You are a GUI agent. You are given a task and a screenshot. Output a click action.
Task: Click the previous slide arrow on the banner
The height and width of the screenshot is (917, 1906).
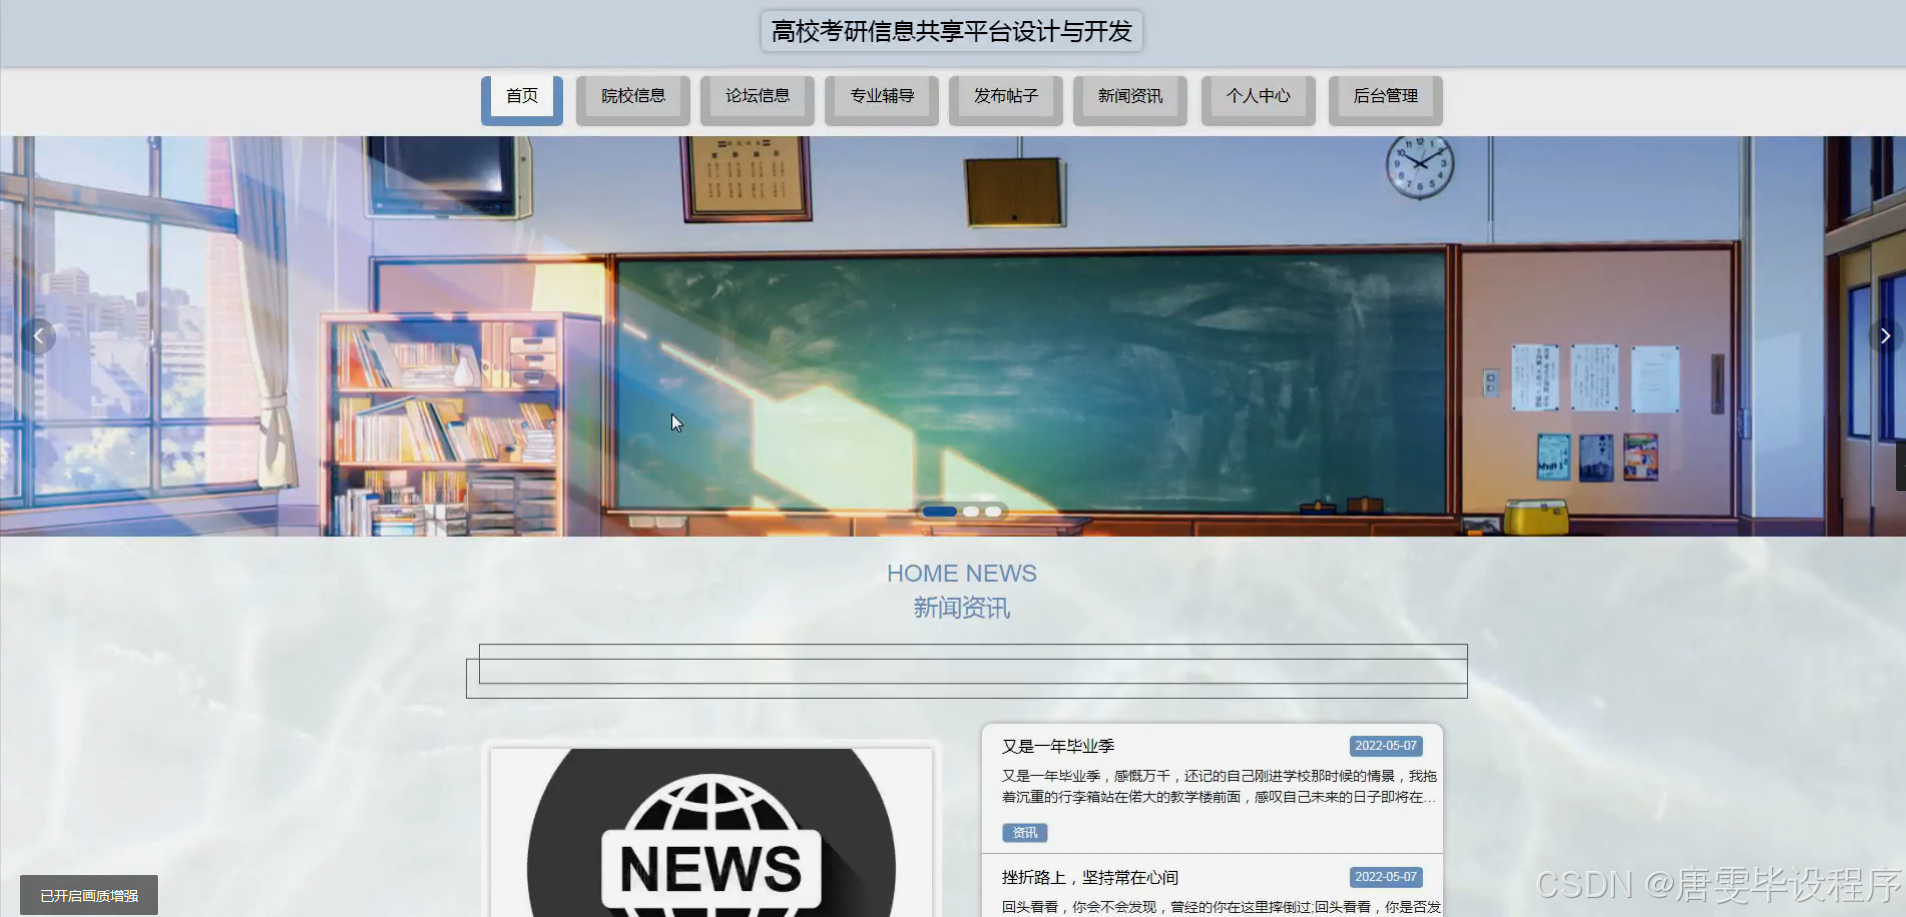[38, 336]
